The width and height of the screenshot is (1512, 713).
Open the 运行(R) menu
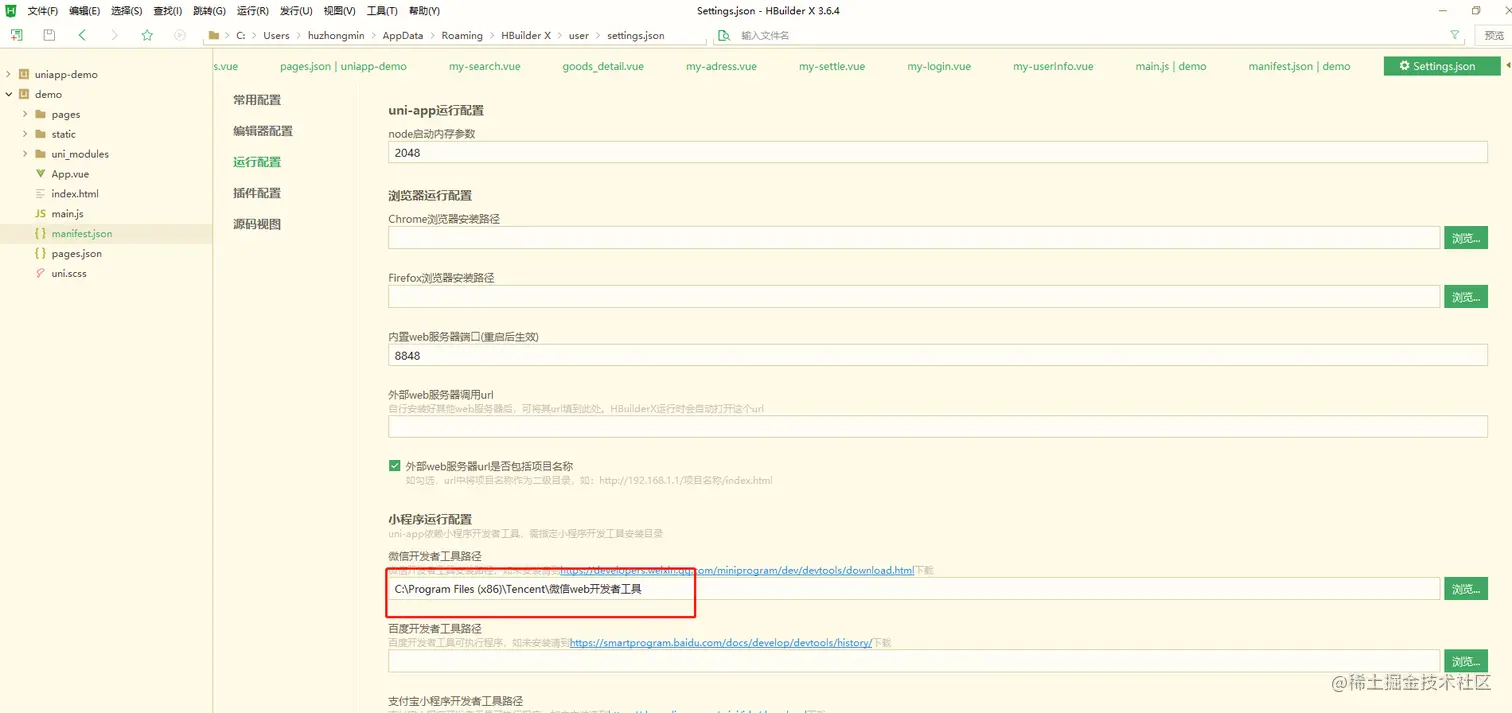[x=252, y=11]
